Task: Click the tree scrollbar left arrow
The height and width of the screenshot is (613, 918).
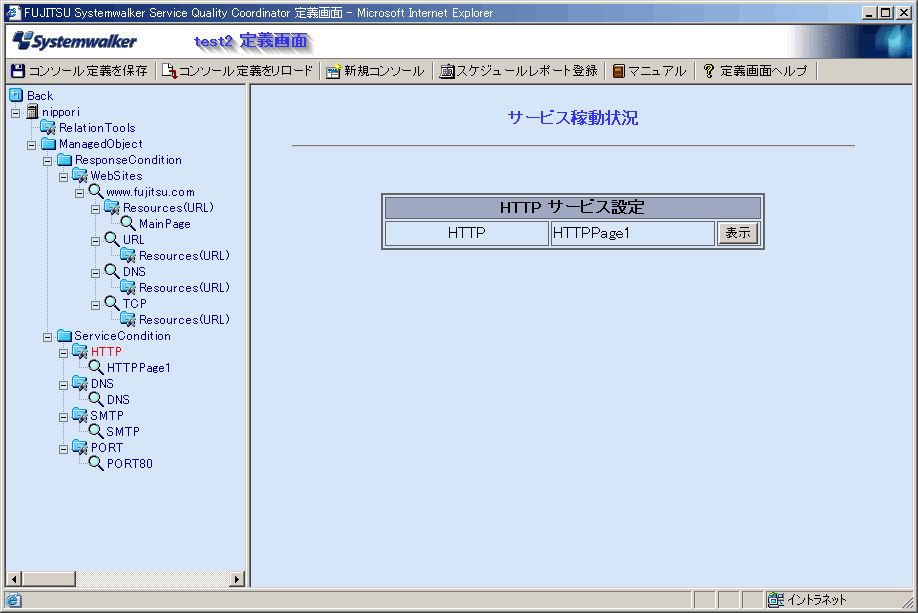Action: click(14, 579)
